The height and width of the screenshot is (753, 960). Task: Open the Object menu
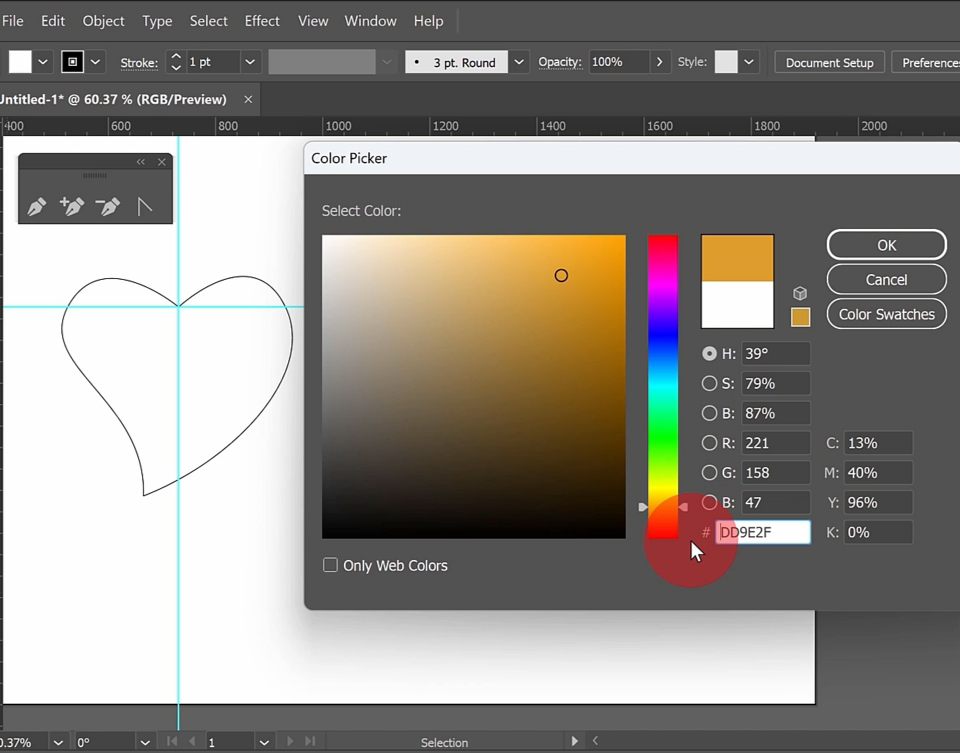coord(103,21)
